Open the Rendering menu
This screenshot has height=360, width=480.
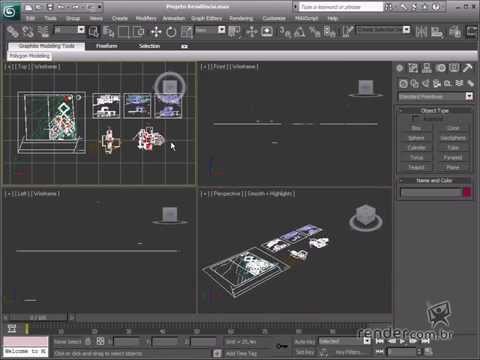(241, 18)
